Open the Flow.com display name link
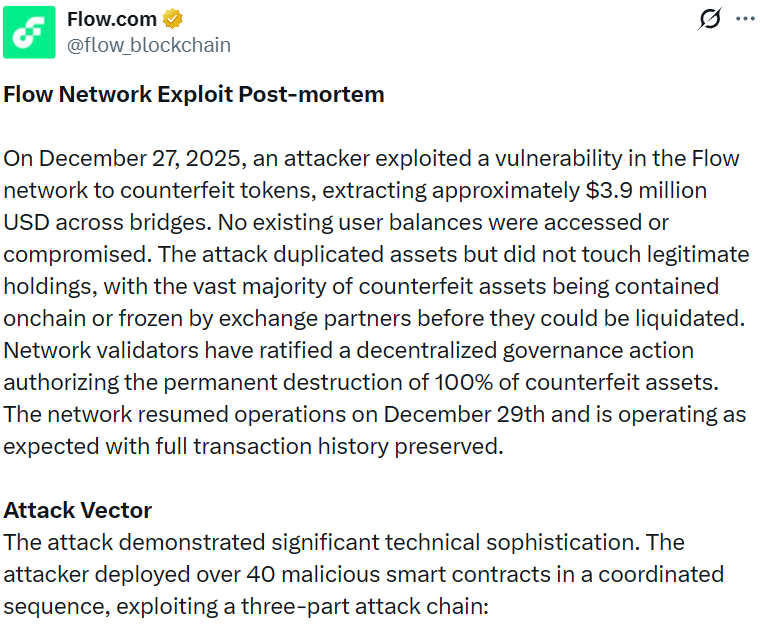Screen dimensions: 760x626 tap(112, 19)
